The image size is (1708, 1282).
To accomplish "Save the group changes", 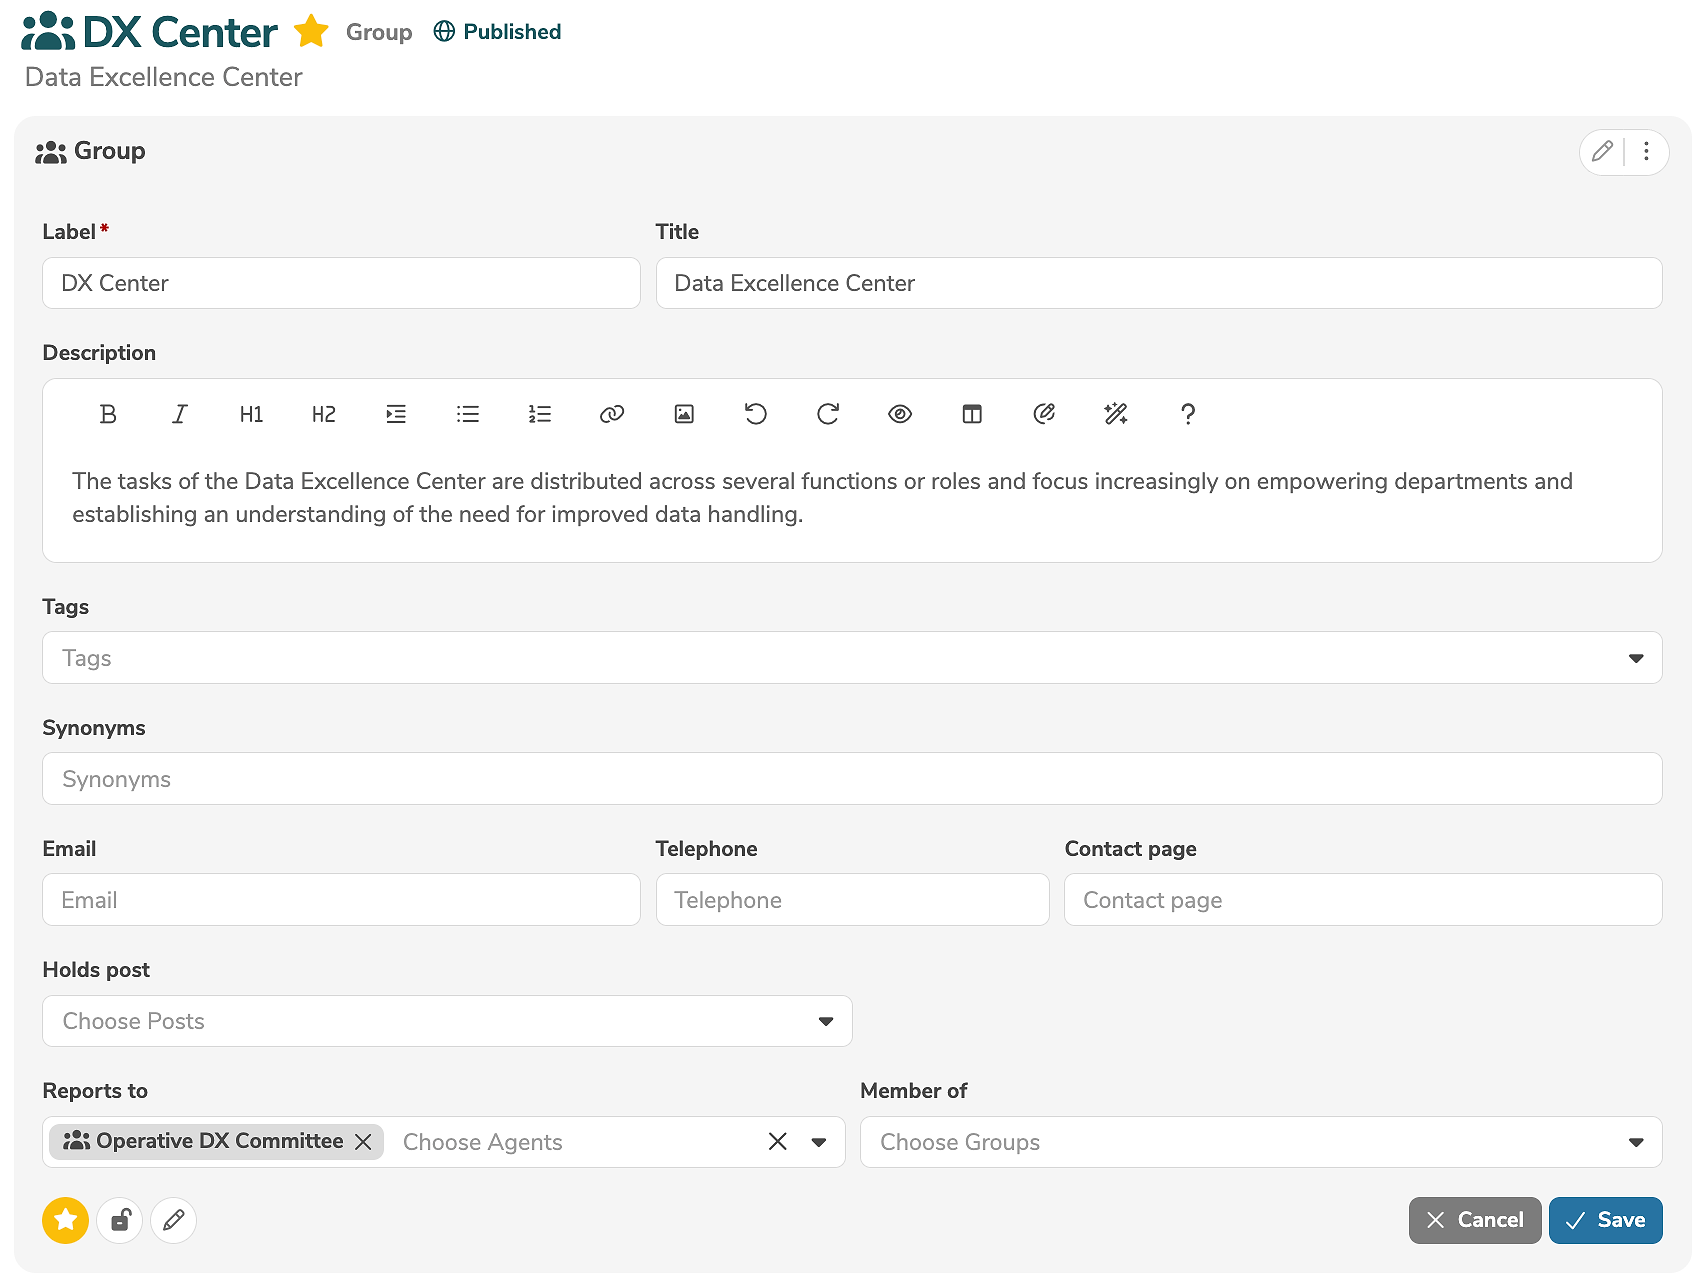I will (1605, 1220).
